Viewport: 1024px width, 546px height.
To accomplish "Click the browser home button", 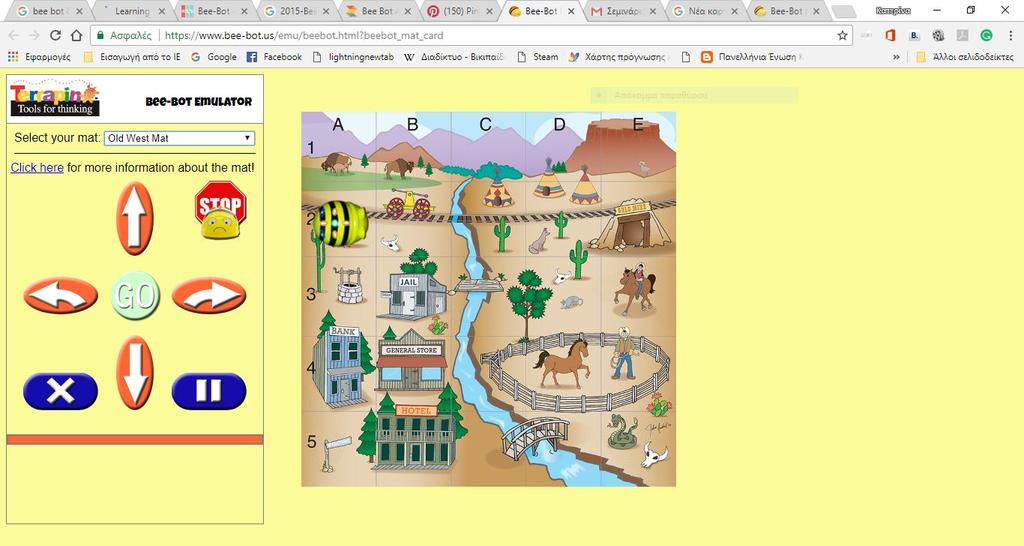I will tap(76, 35).
